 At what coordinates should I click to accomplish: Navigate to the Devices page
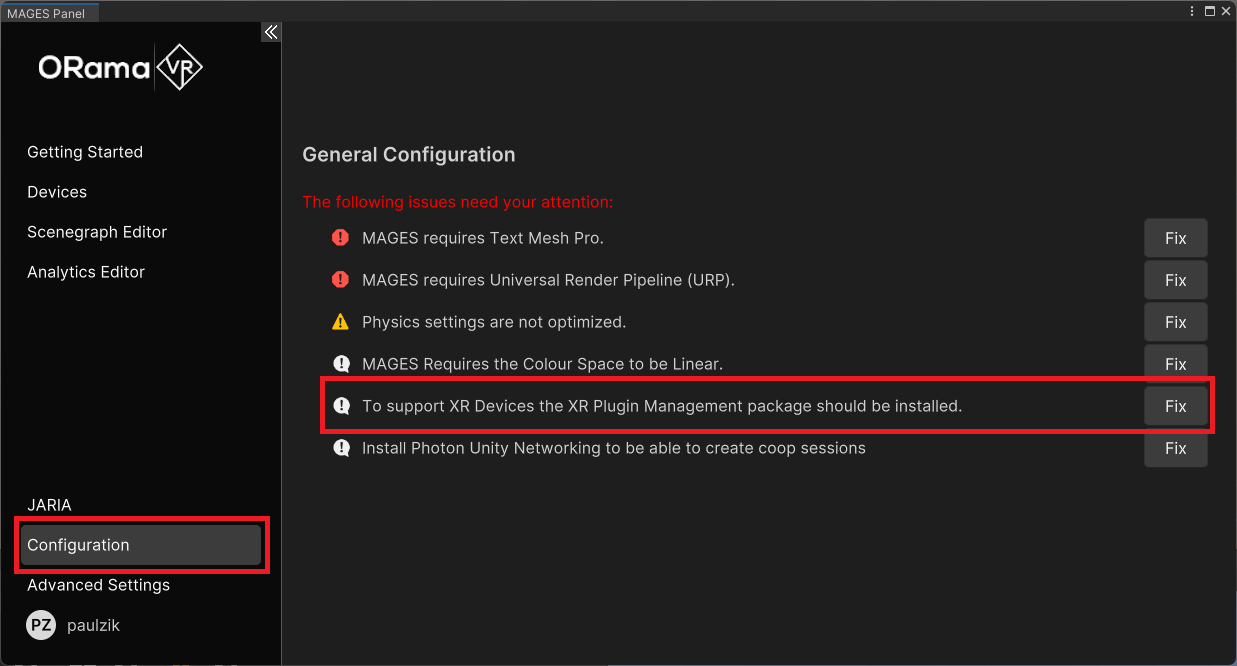pyautogui.click(x=57, y=192)
